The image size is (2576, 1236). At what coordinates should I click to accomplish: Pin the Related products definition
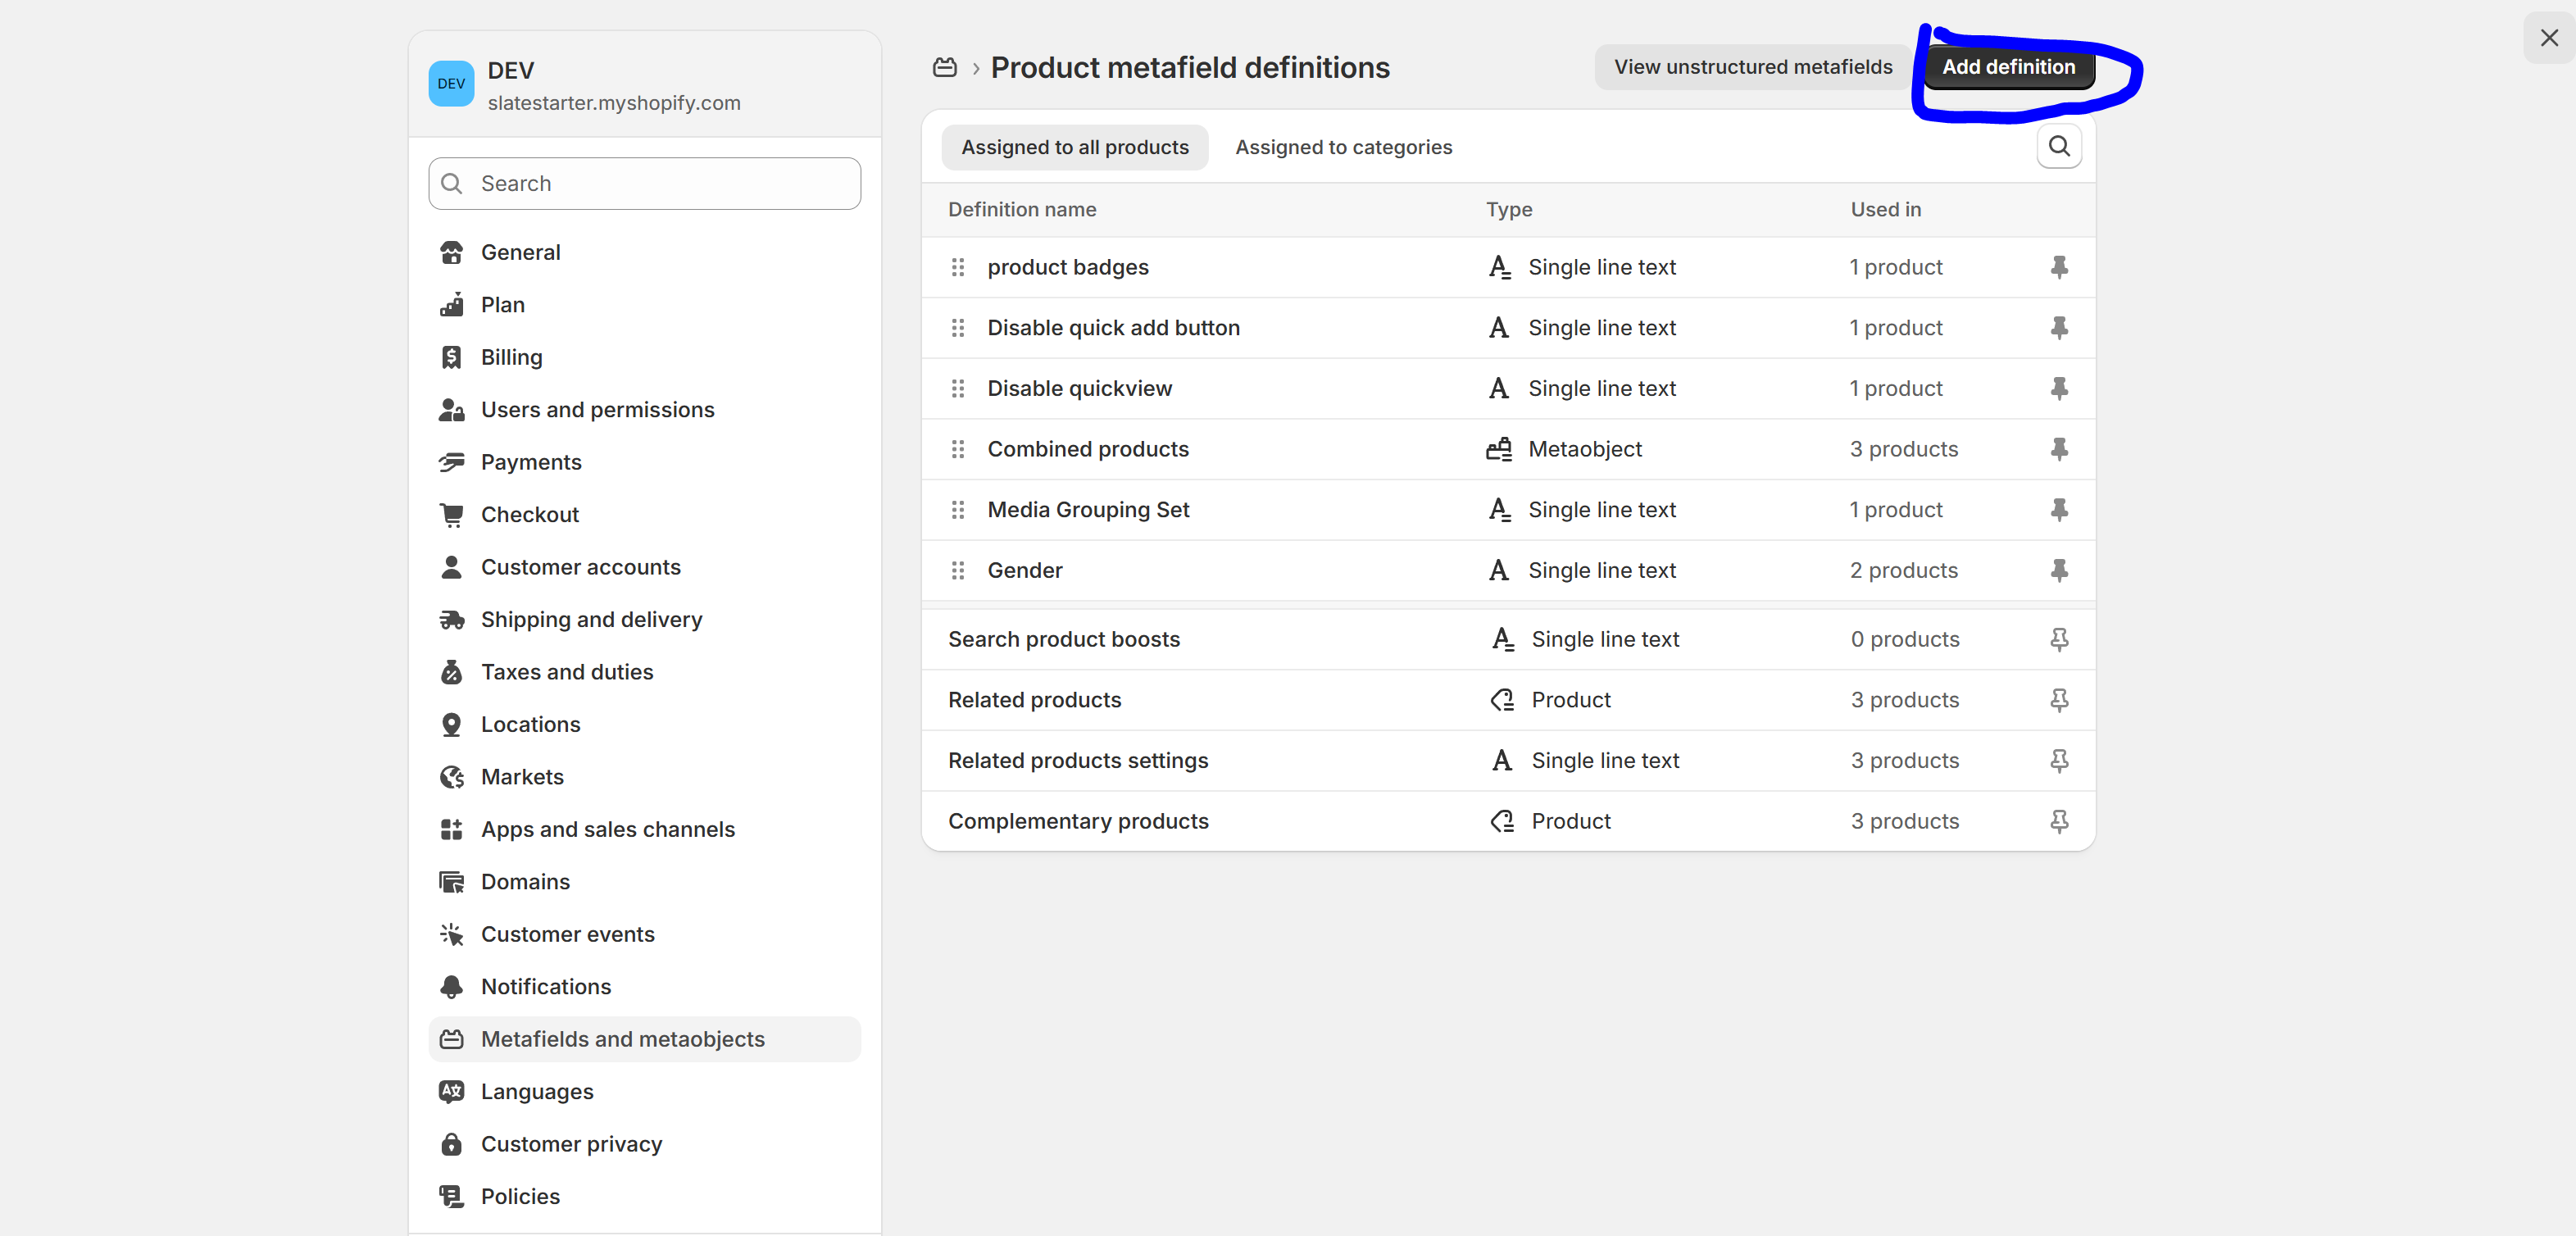tap(2059, 700)
